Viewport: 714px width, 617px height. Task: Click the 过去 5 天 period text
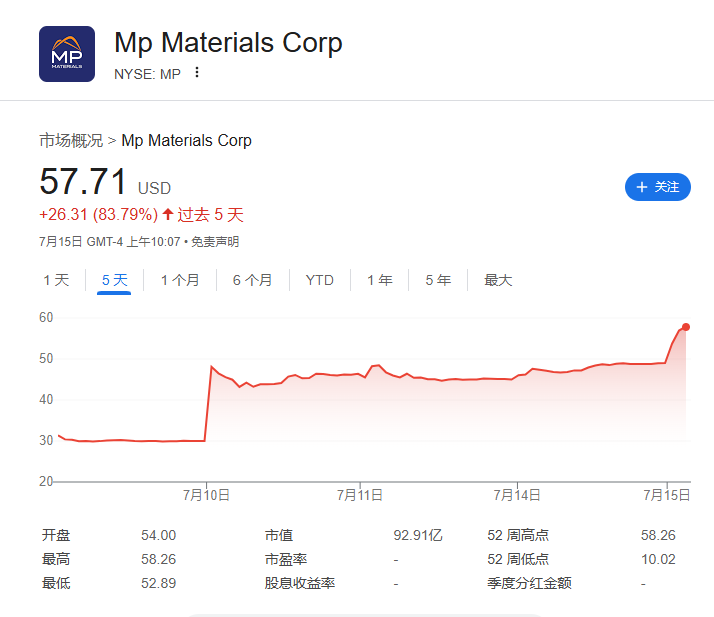point(211,214)
